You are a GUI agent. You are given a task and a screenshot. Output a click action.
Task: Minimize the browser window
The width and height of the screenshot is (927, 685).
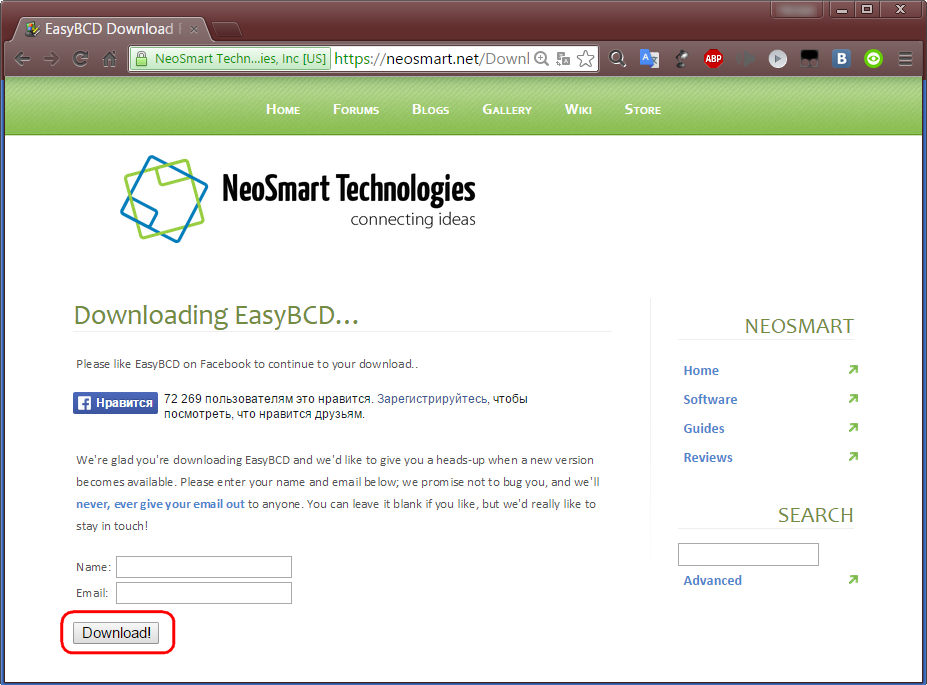click(842, 9)
